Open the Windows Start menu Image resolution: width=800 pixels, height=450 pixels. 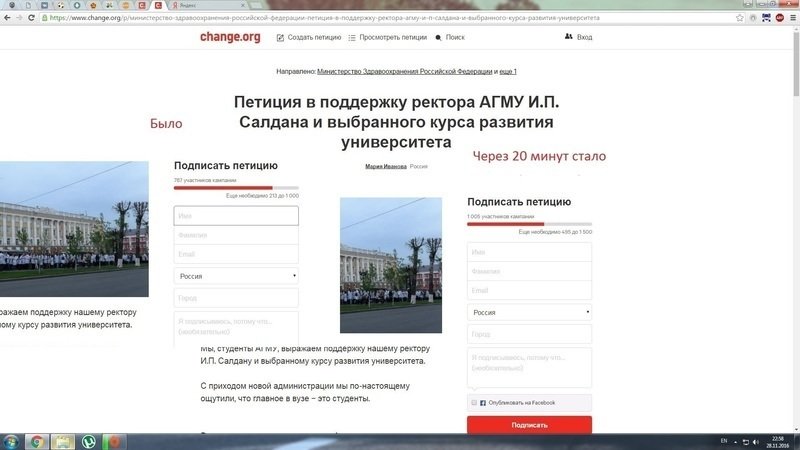coord(11,441)
